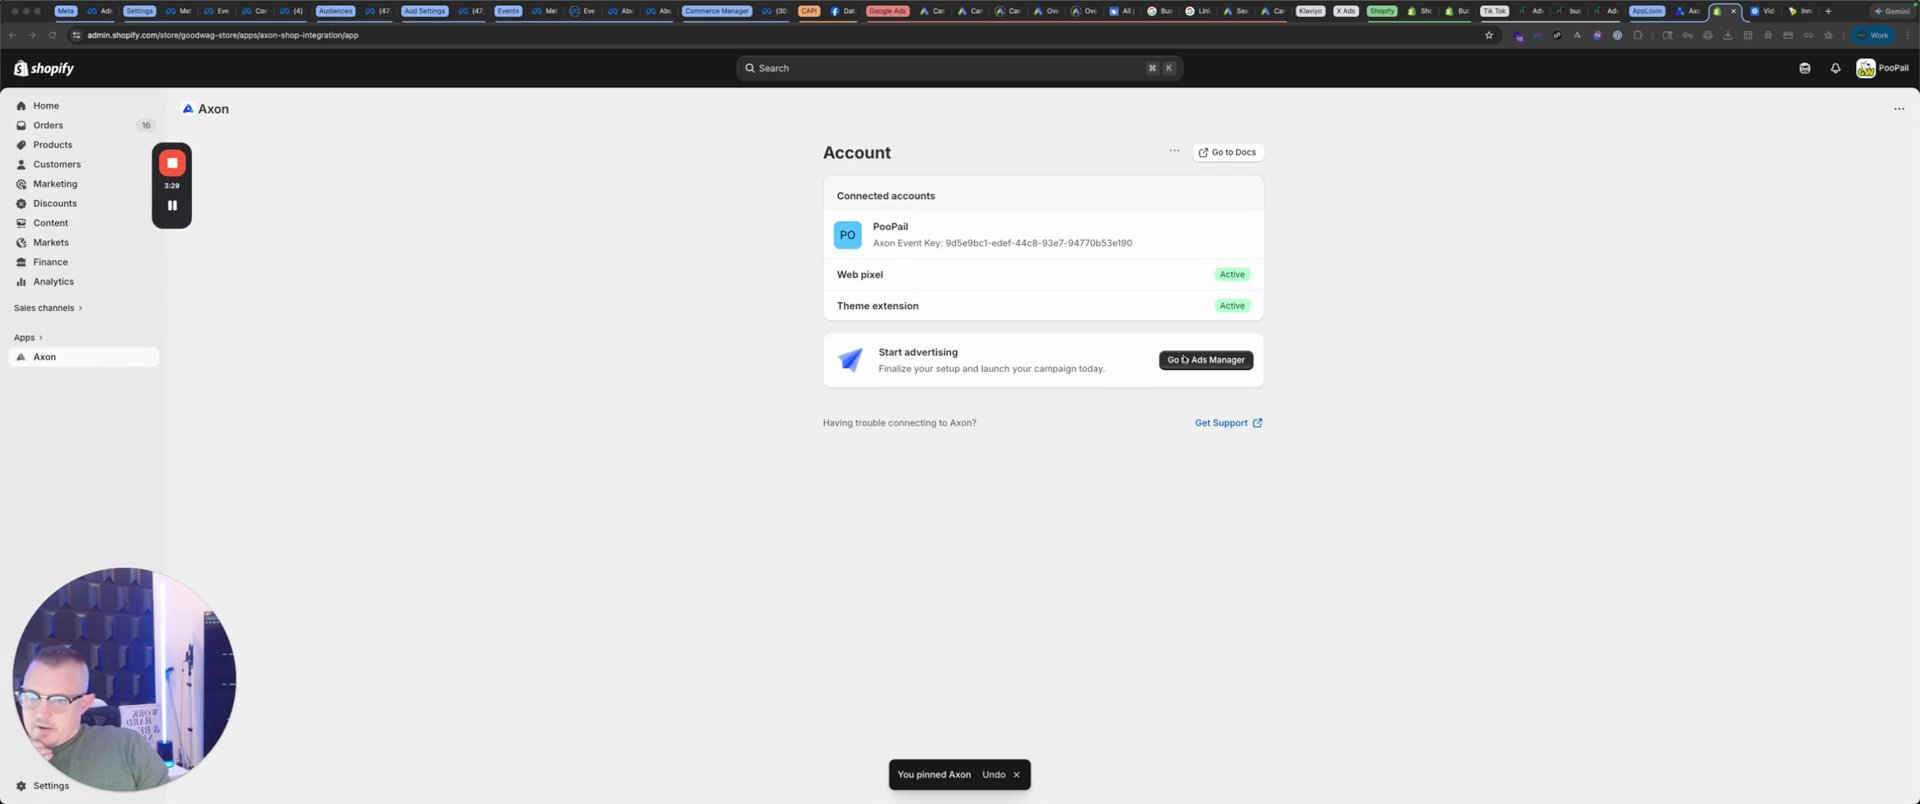1920x804 pixels.
Task: Select PooPail connected account row
Action: 1043,235
